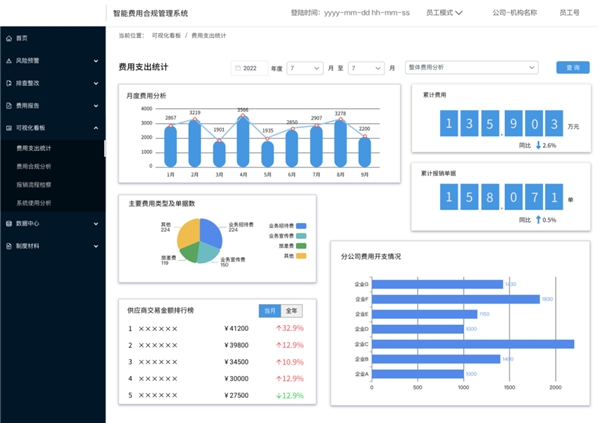The image size is (600, 423).
Task: Click the 费用报告 document icon
Action: [x=9, y=105]
